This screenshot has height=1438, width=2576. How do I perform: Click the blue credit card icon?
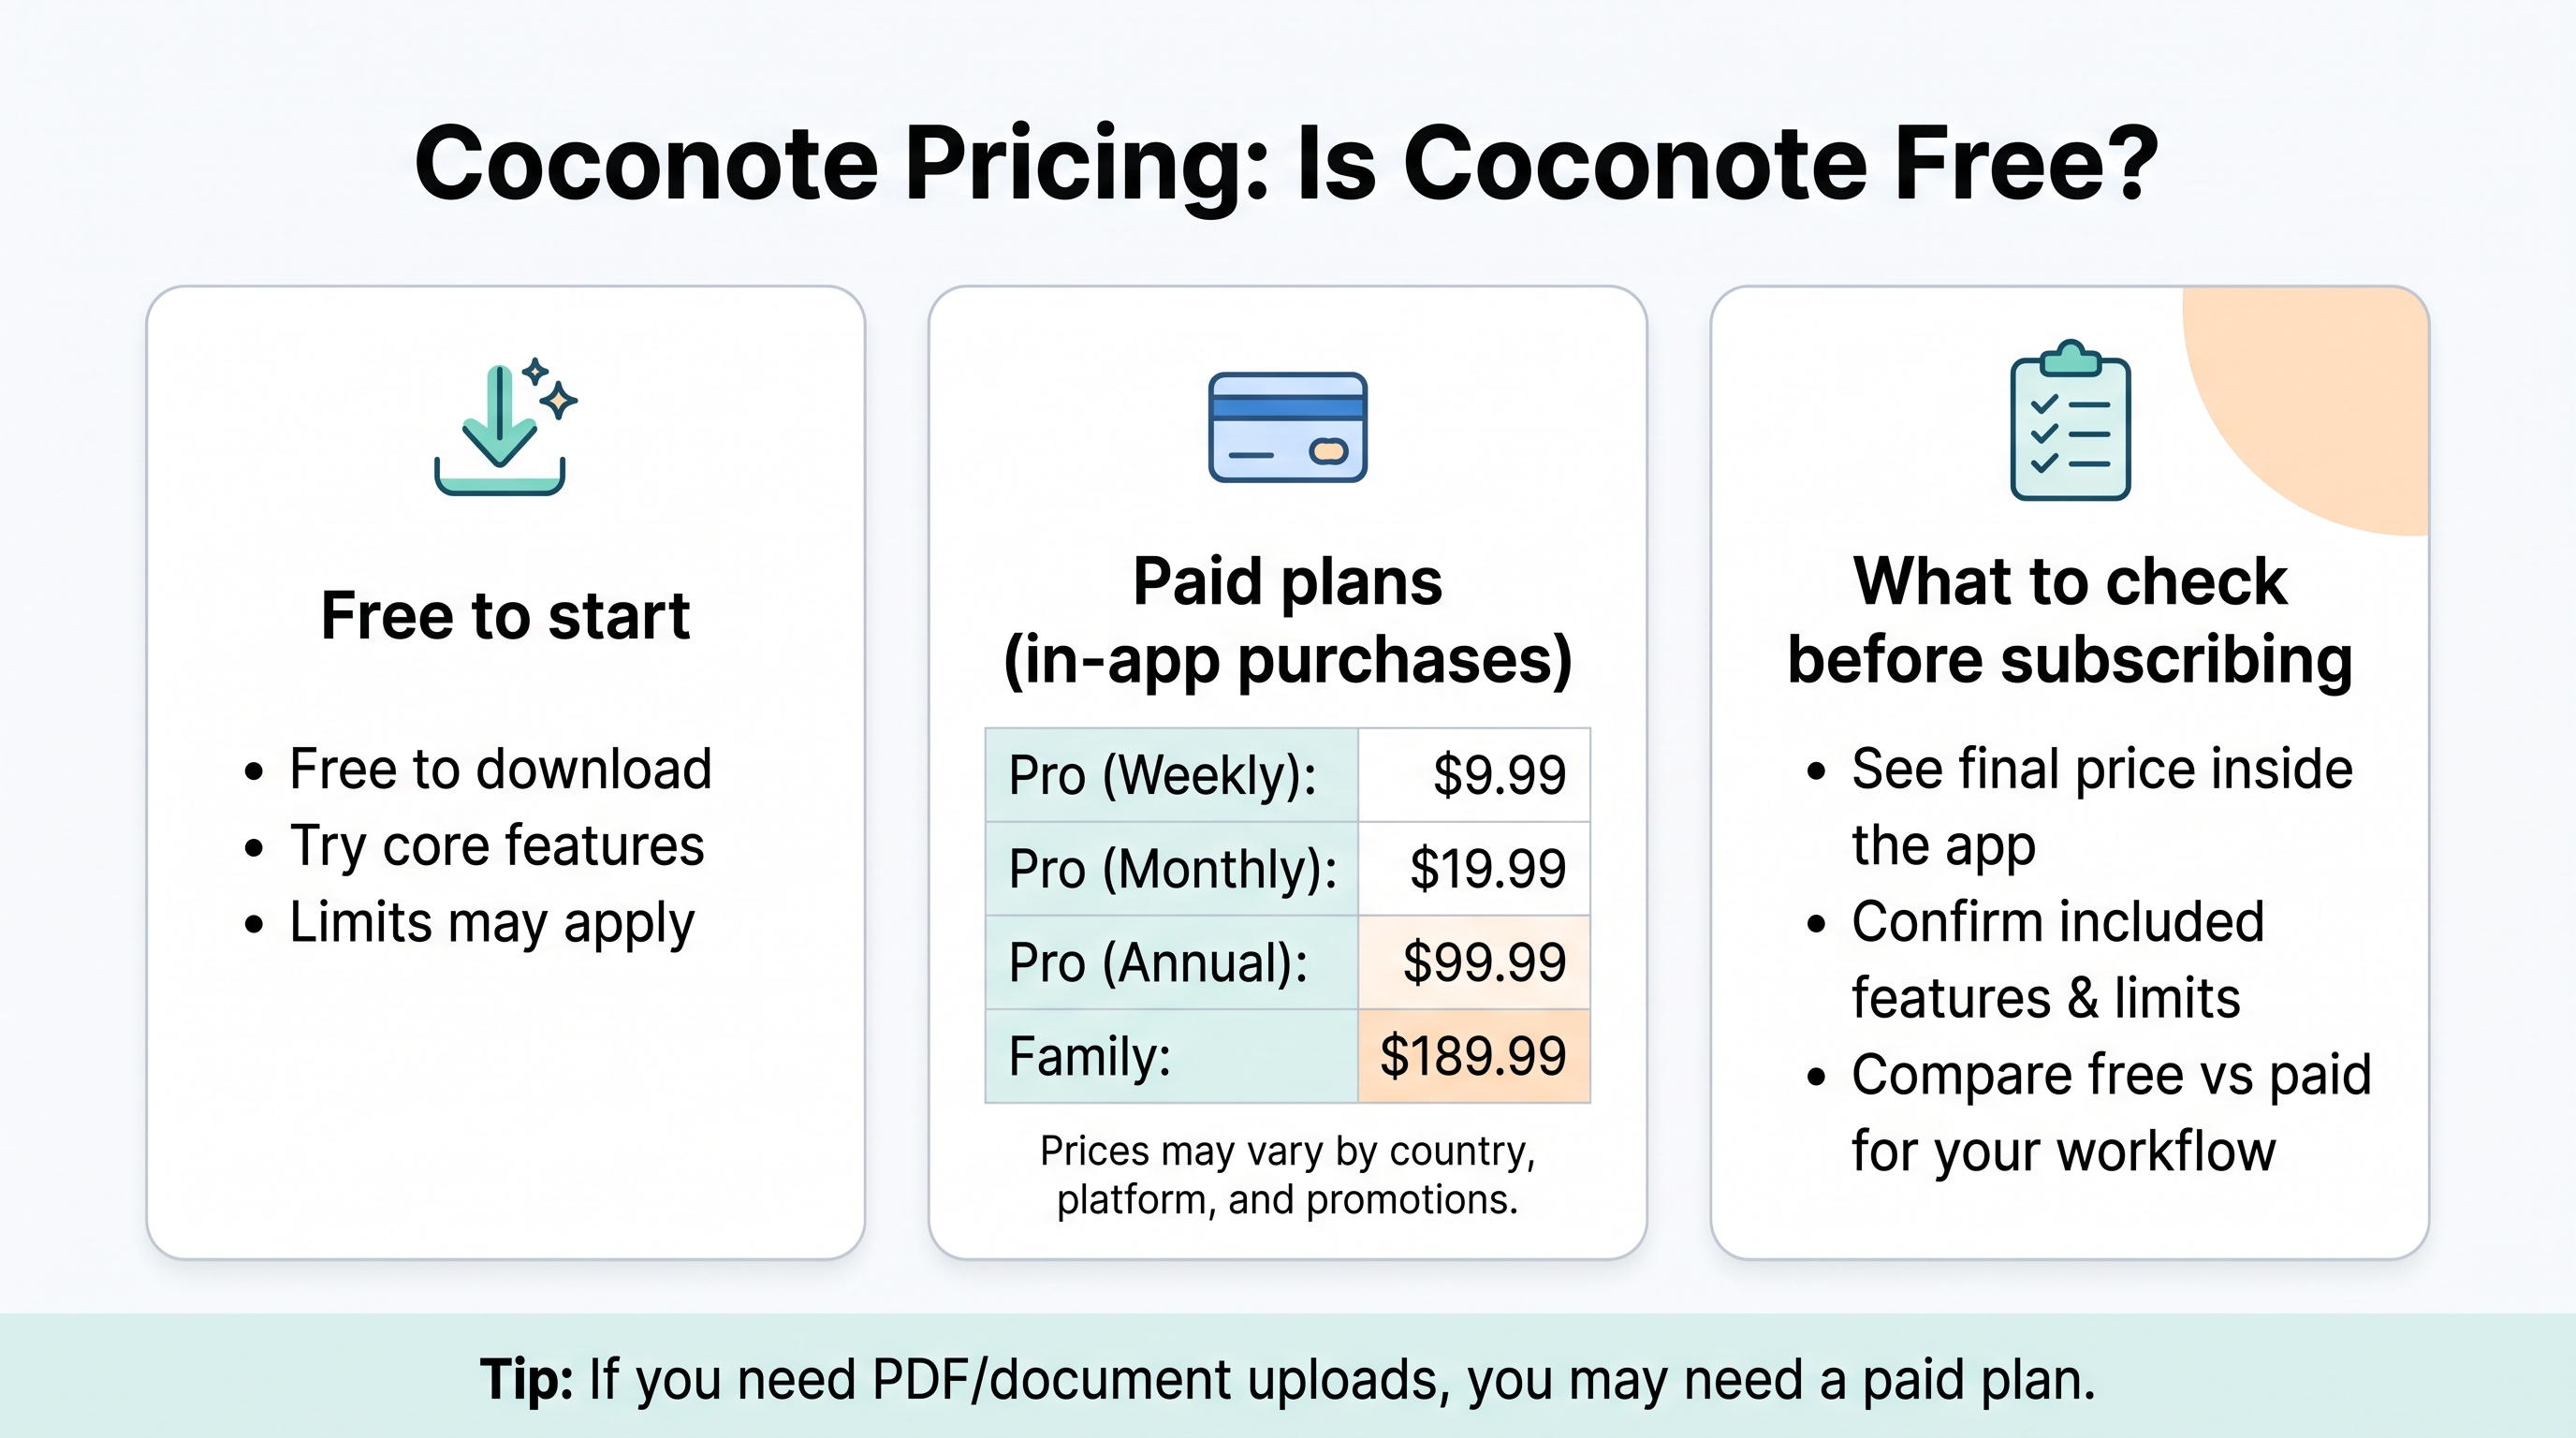[x=1287, y=427]
